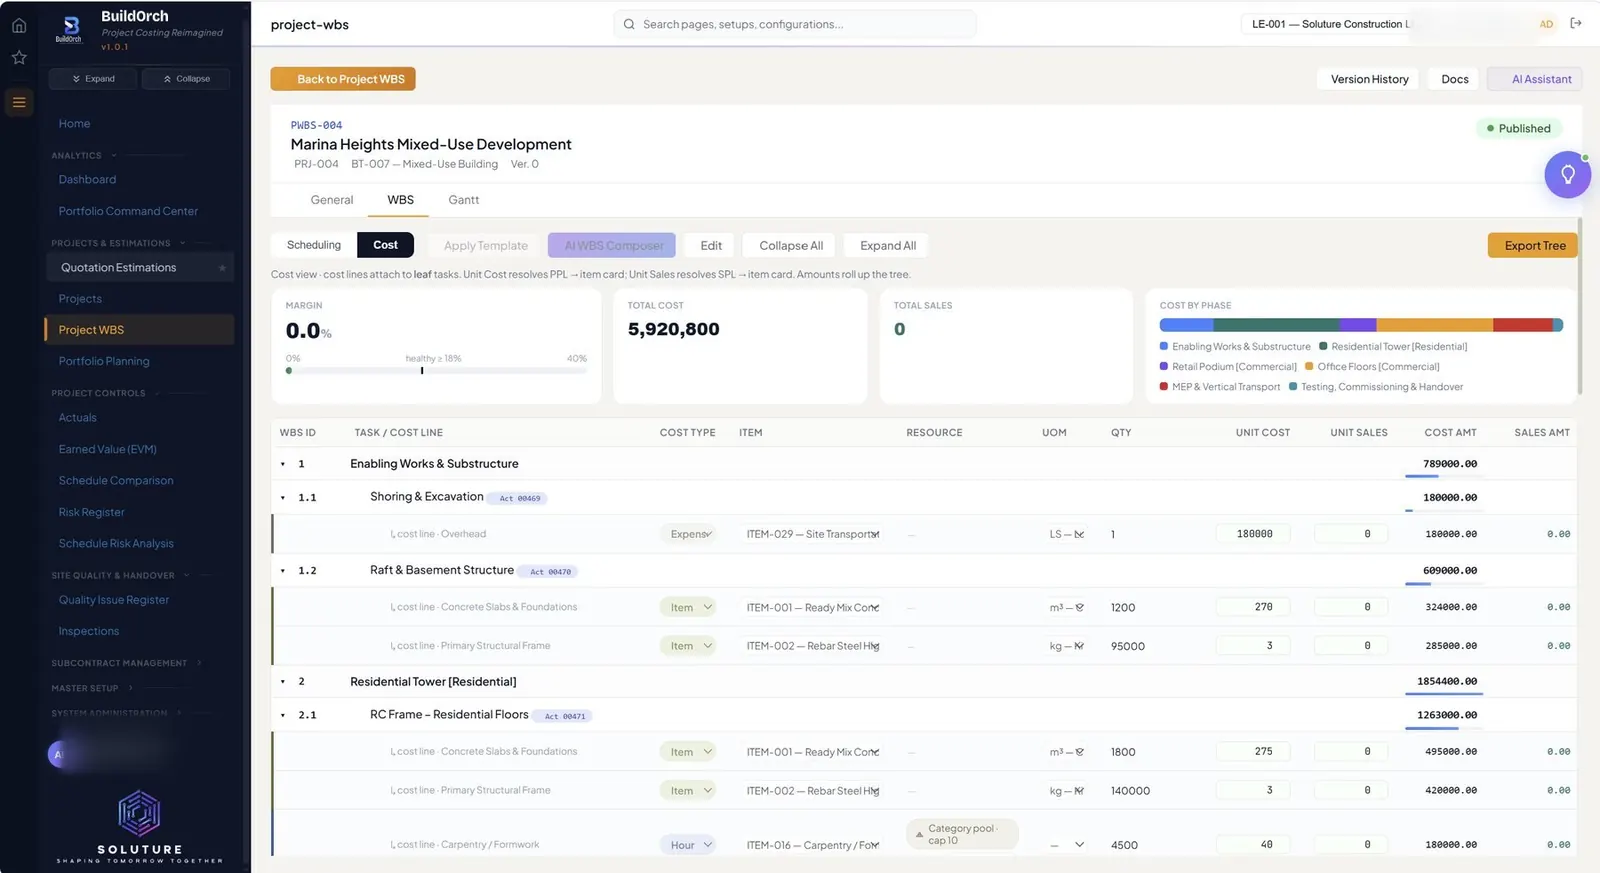Open Dashboard in the sidebar menu
Viewport: 1600px width, 873px height.
coord(87,180)
